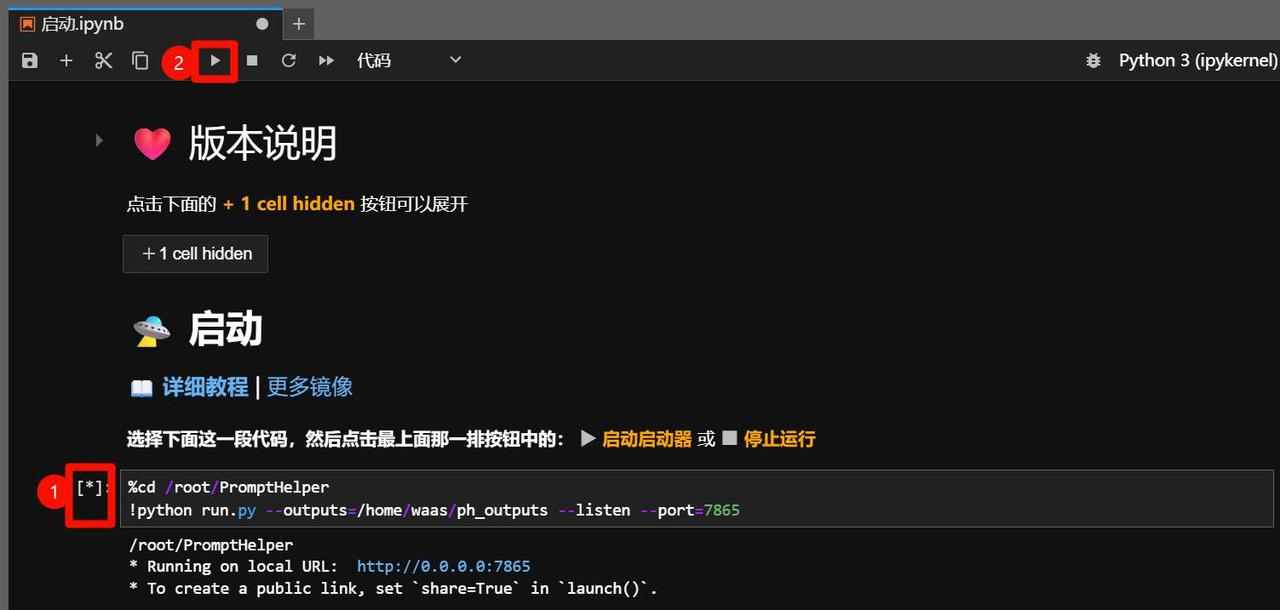Insert a new cell with the plus icon
Viewport: 1280px width, 610px height.
click(66, 61)
